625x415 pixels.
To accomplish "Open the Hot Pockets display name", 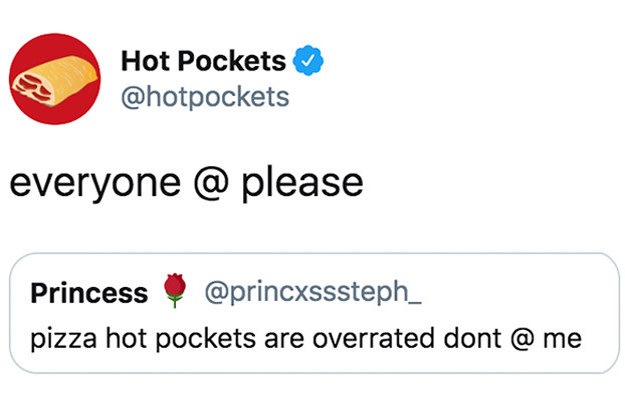I will click(x=203, y=61).
